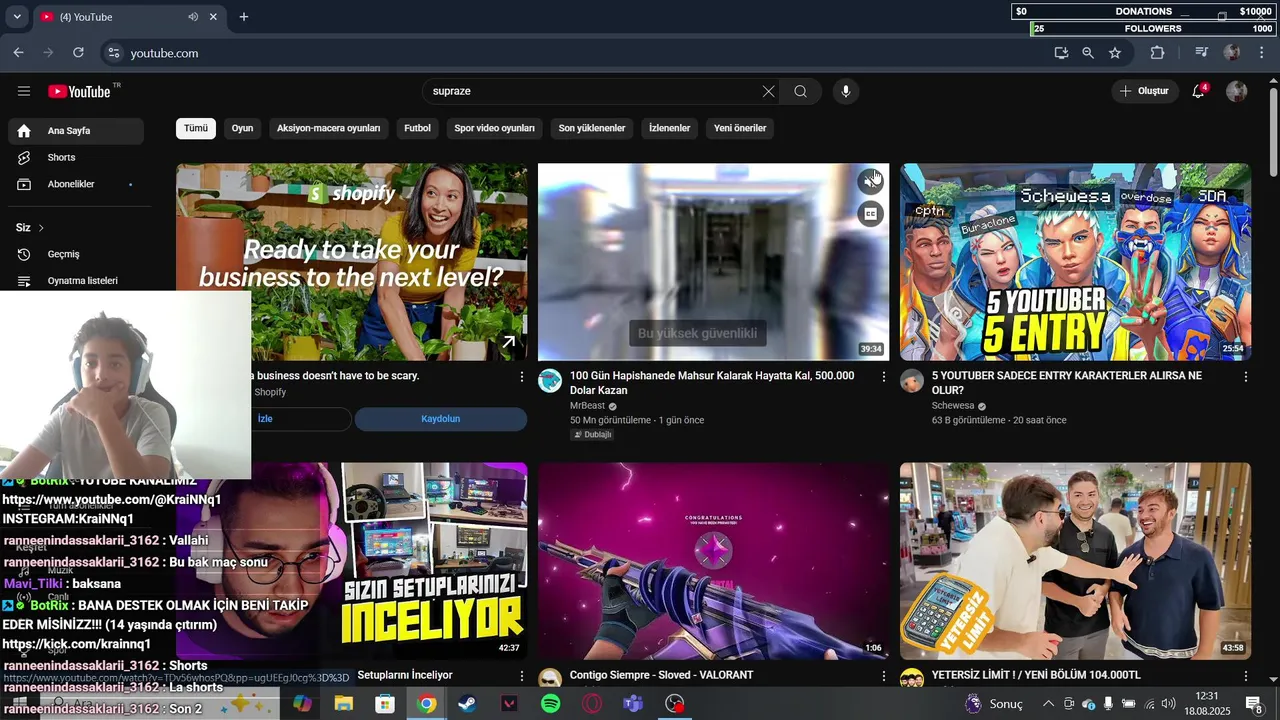Select the 'Yeni öneriler' filter chip
This screenshot has height=720, width=1280.
coord(740,128)
